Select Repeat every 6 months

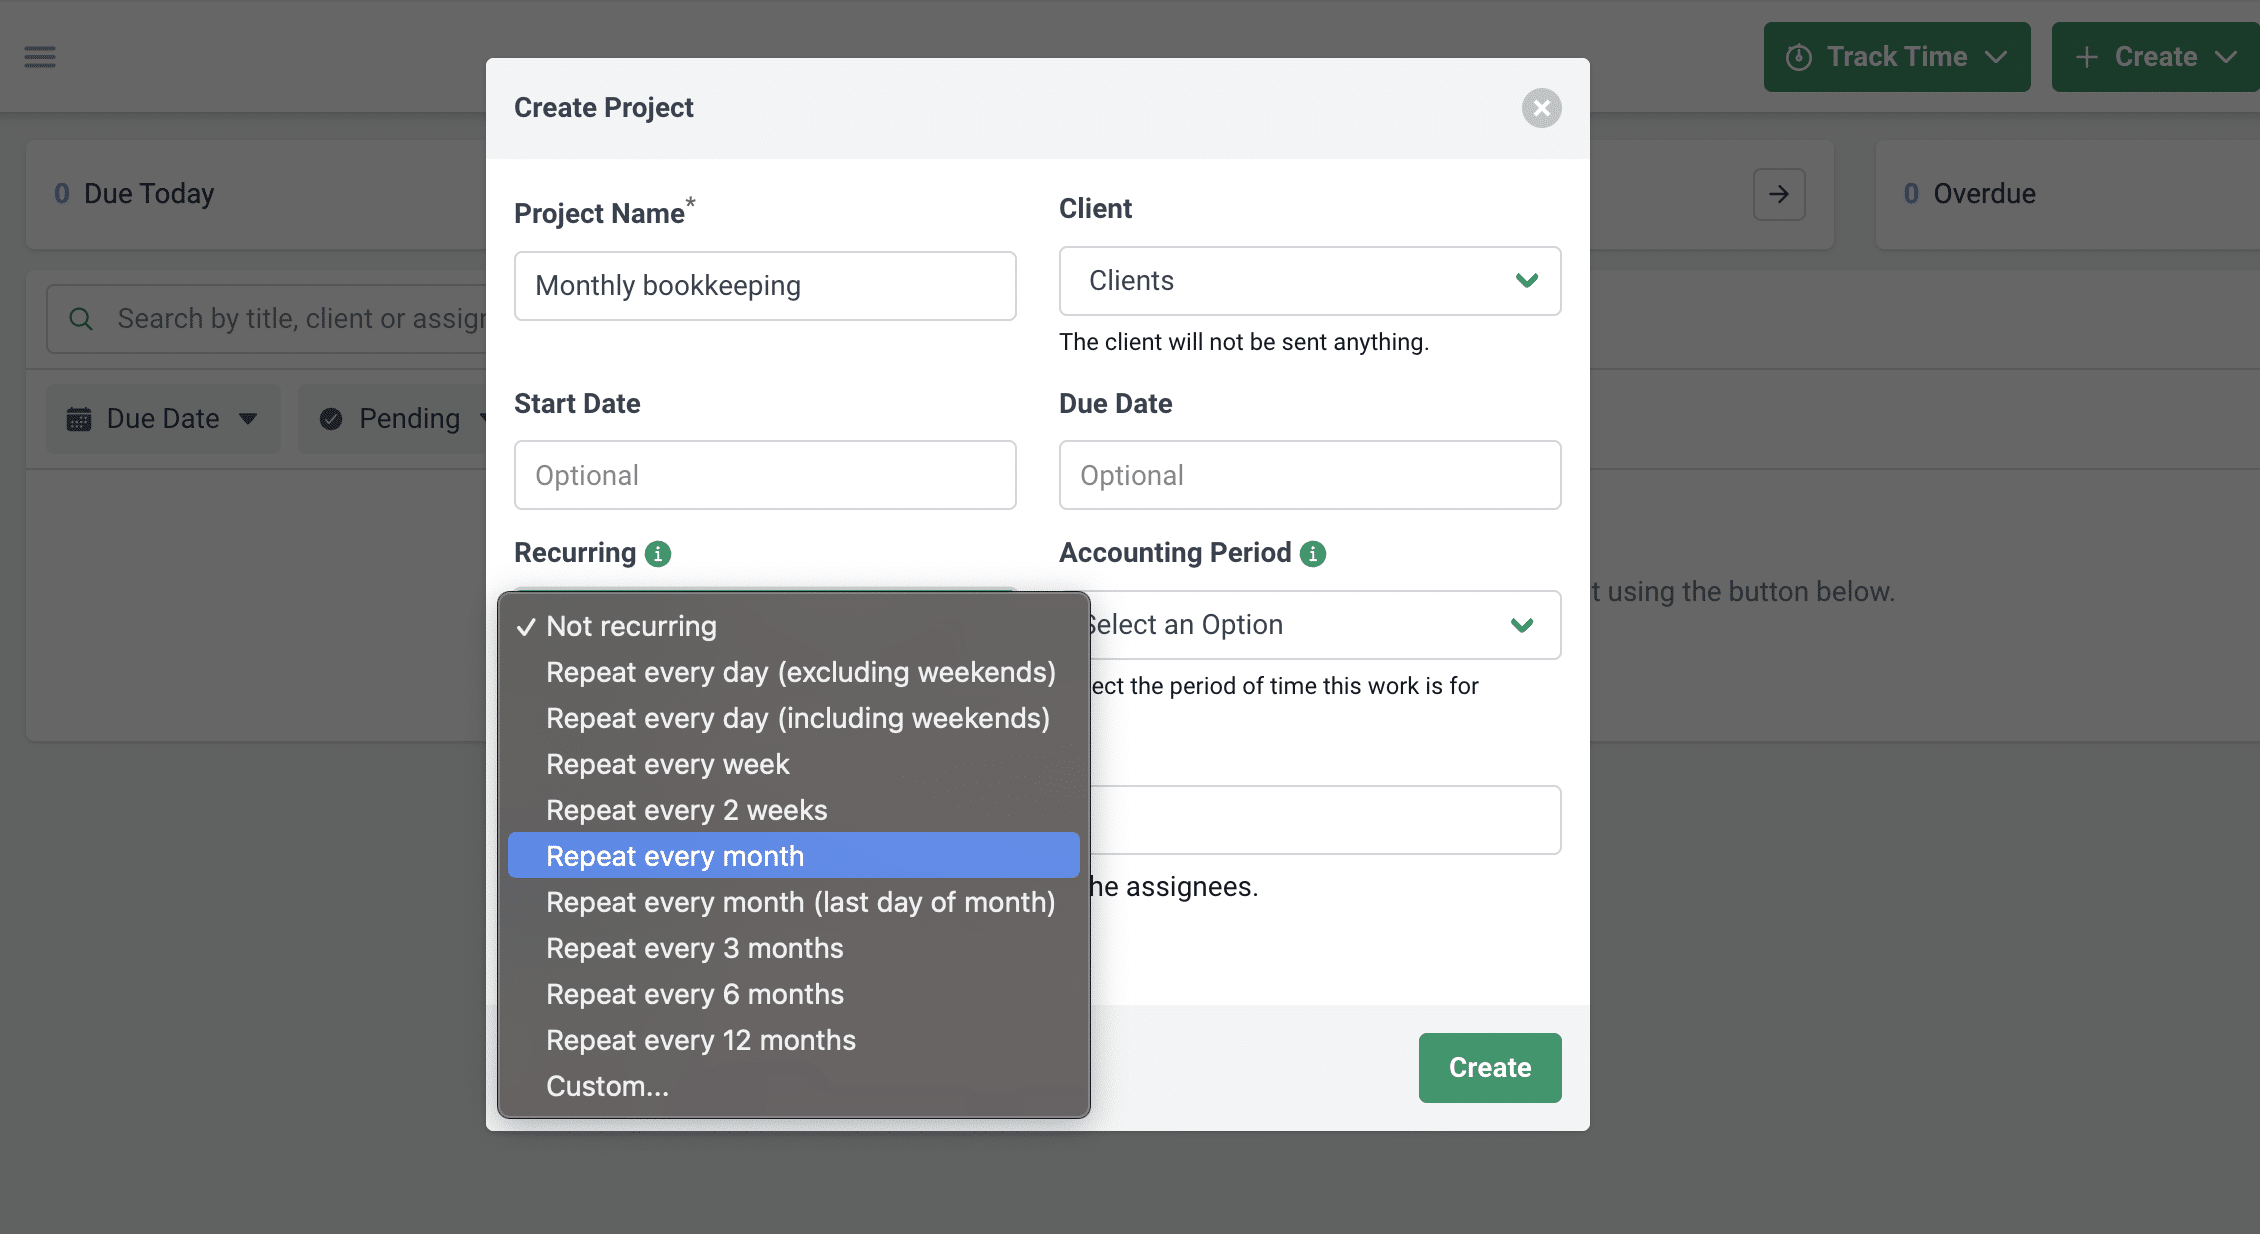click(x=794, y=994)
